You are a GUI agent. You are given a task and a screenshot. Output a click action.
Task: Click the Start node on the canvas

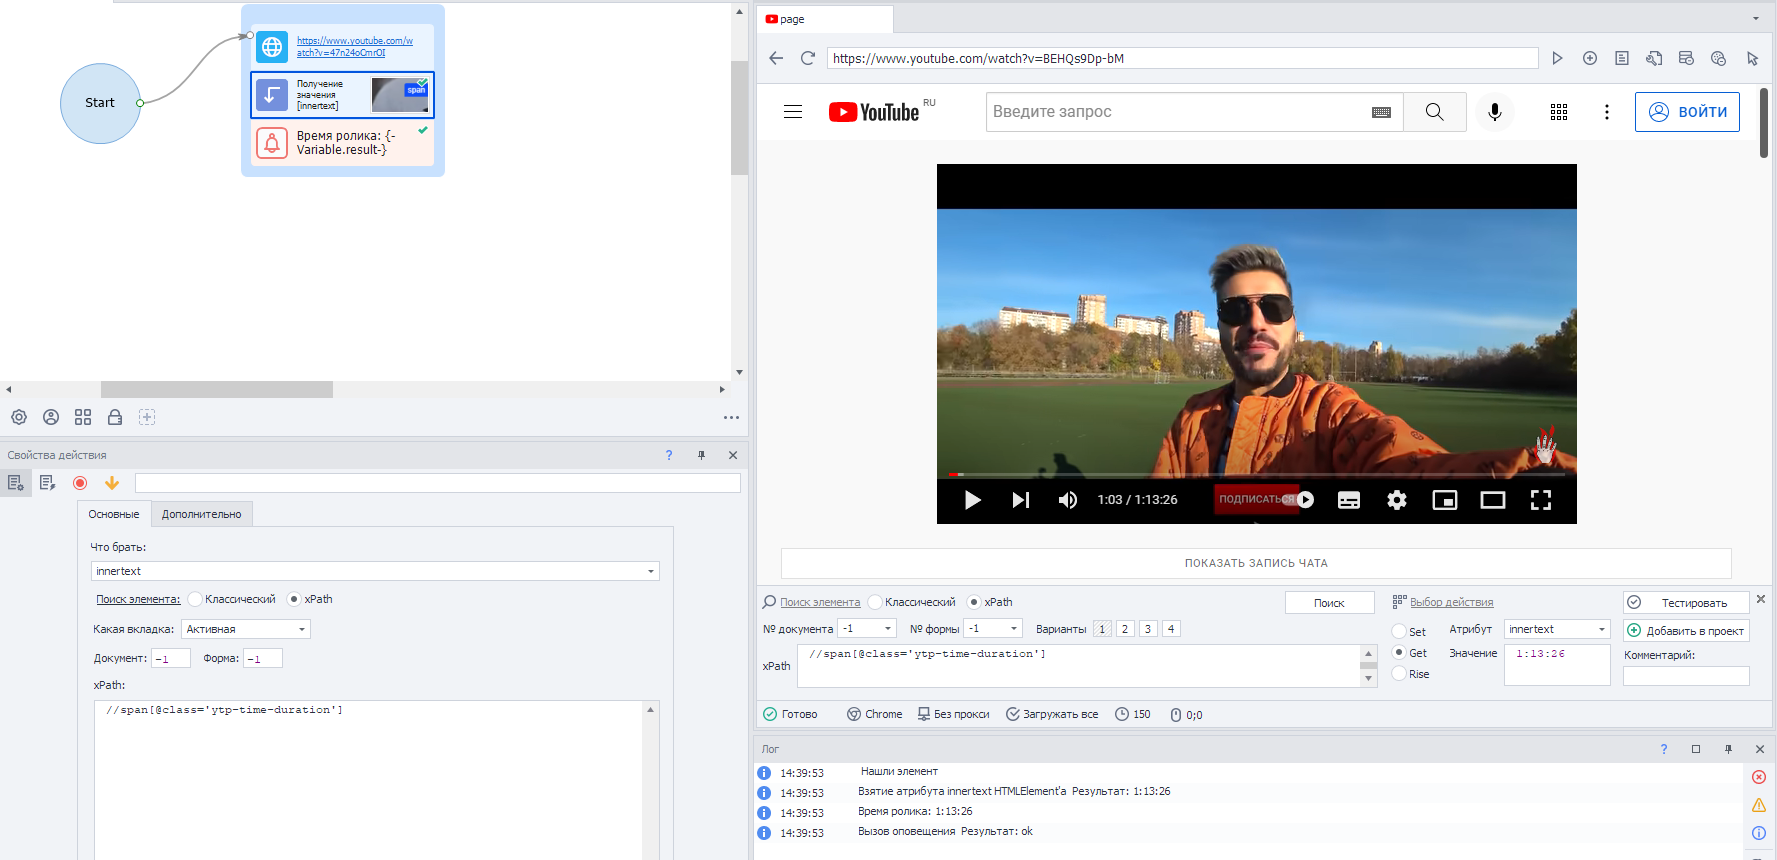pyautogui.click(x=100, y=103)
